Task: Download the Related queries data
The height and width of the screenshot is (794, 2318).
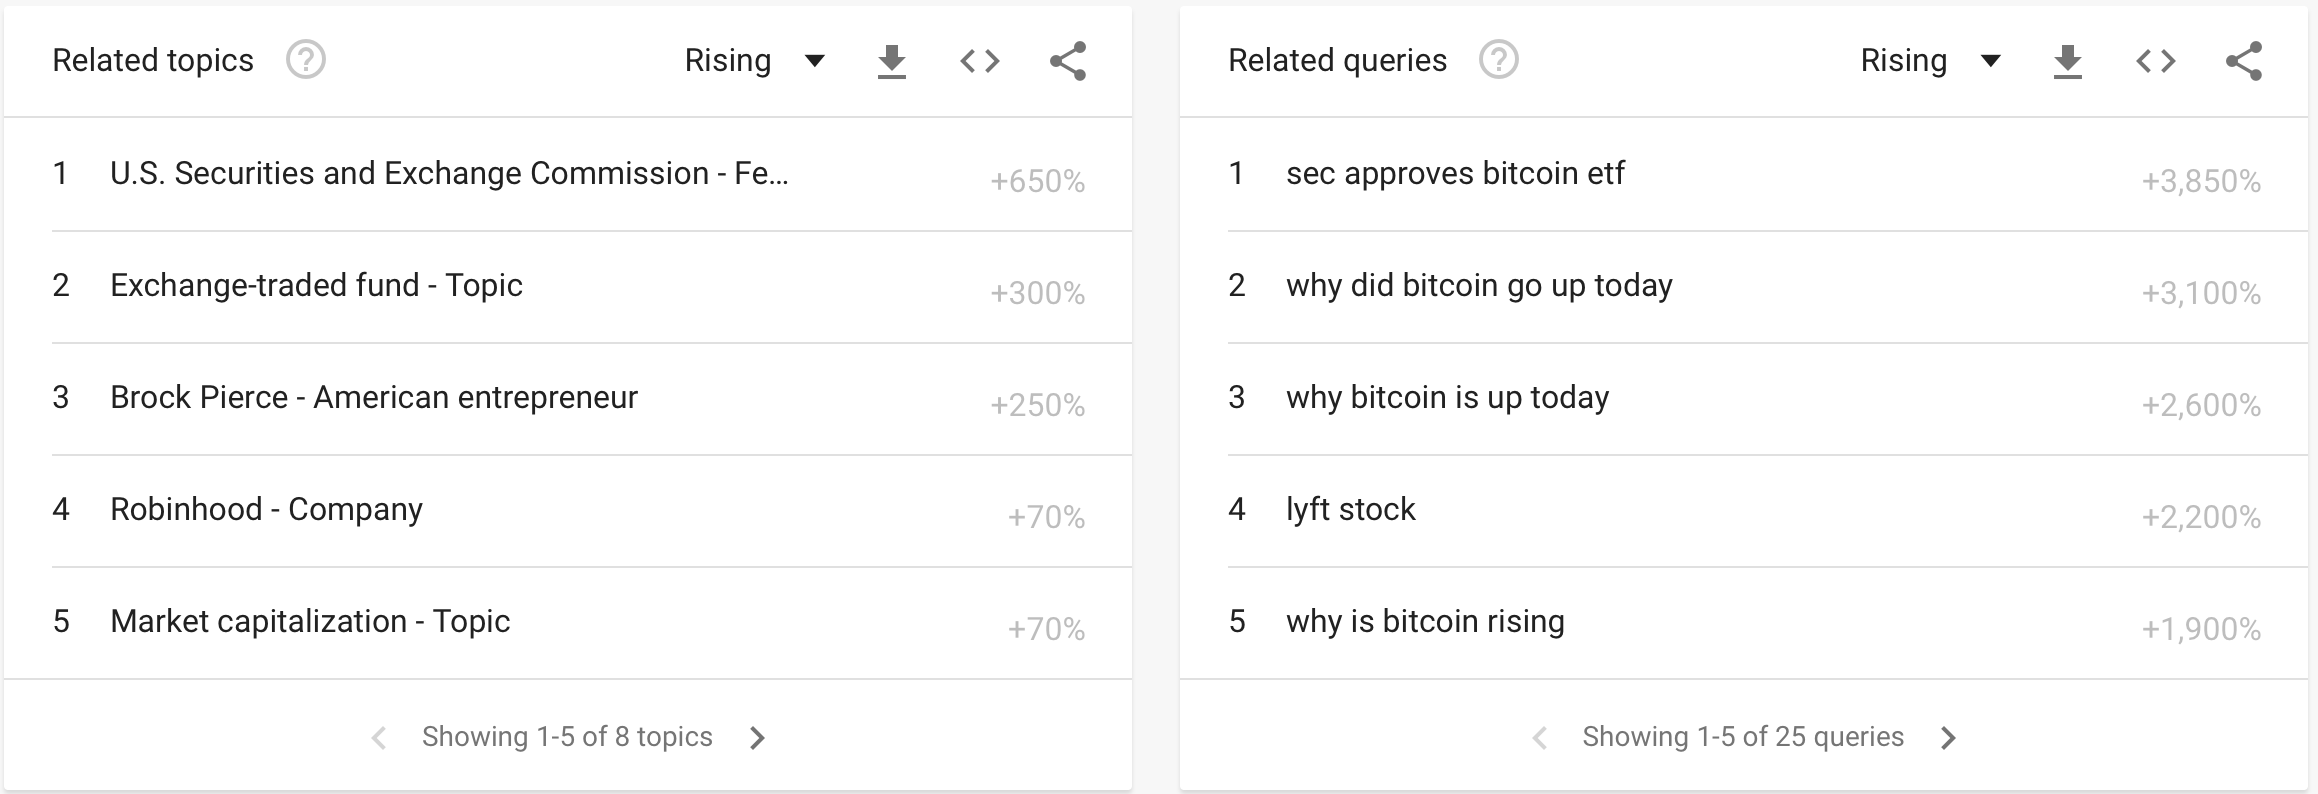Action: coord(2067,62)
